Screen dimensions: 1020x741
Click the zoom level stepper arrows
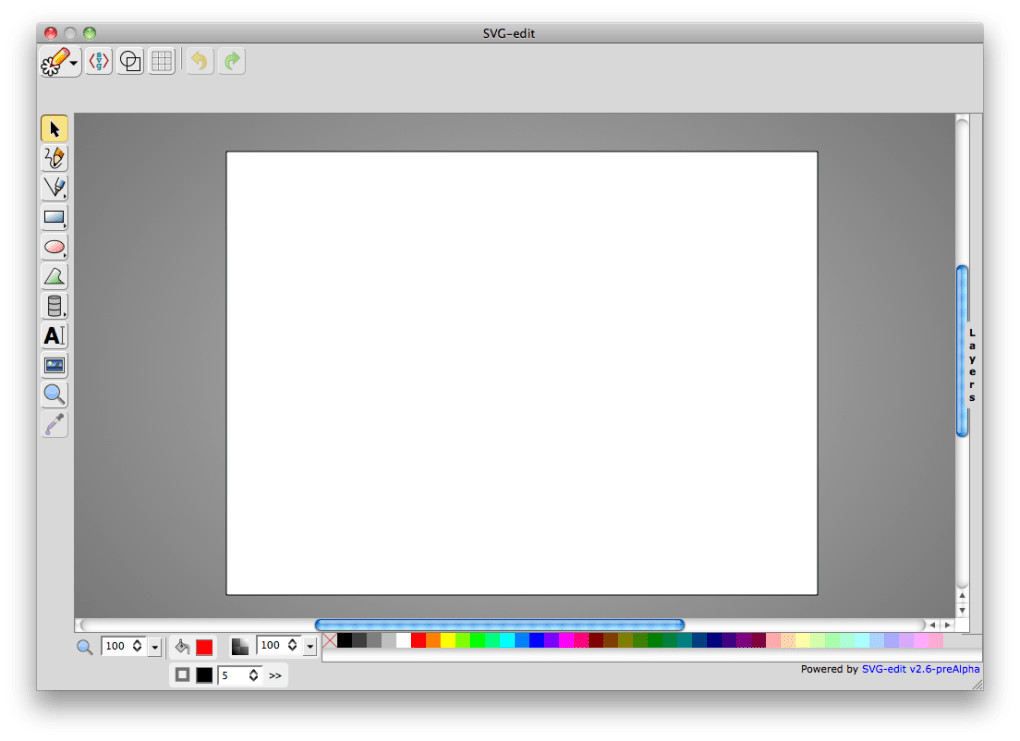tap(137, 646)
